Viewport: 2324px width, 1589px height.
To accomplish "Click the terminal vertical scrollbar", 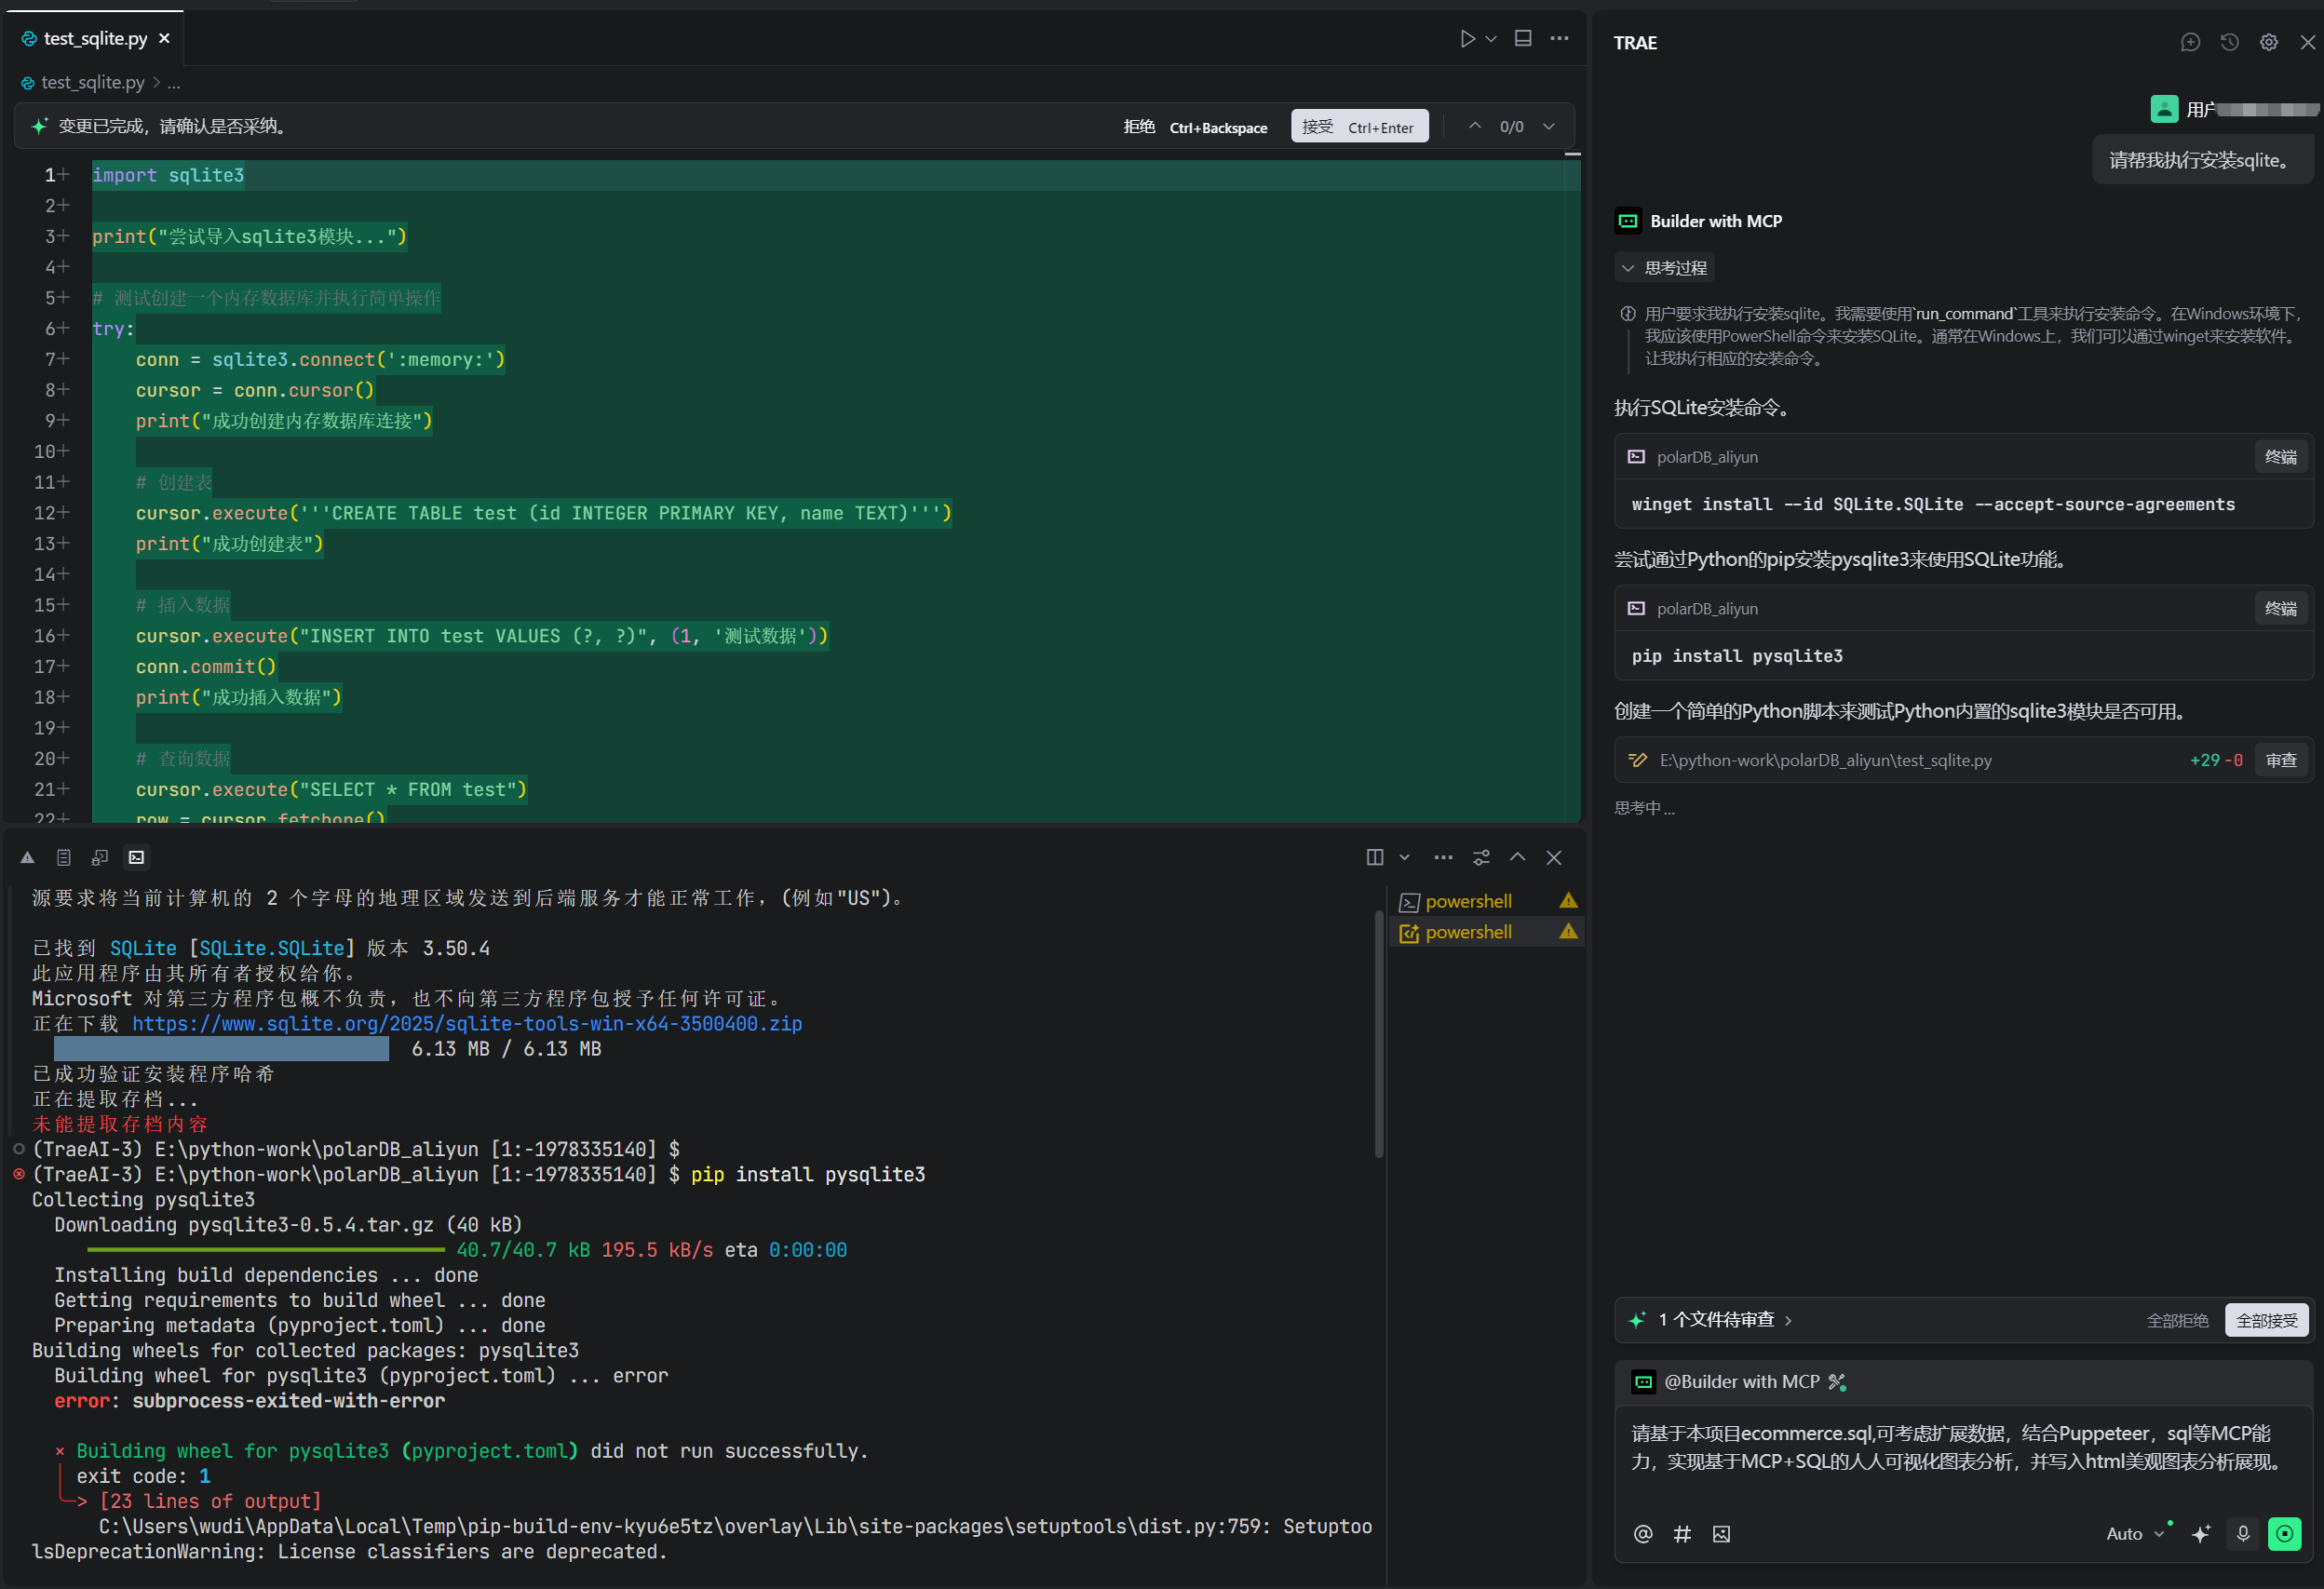I will 1379,1030.
